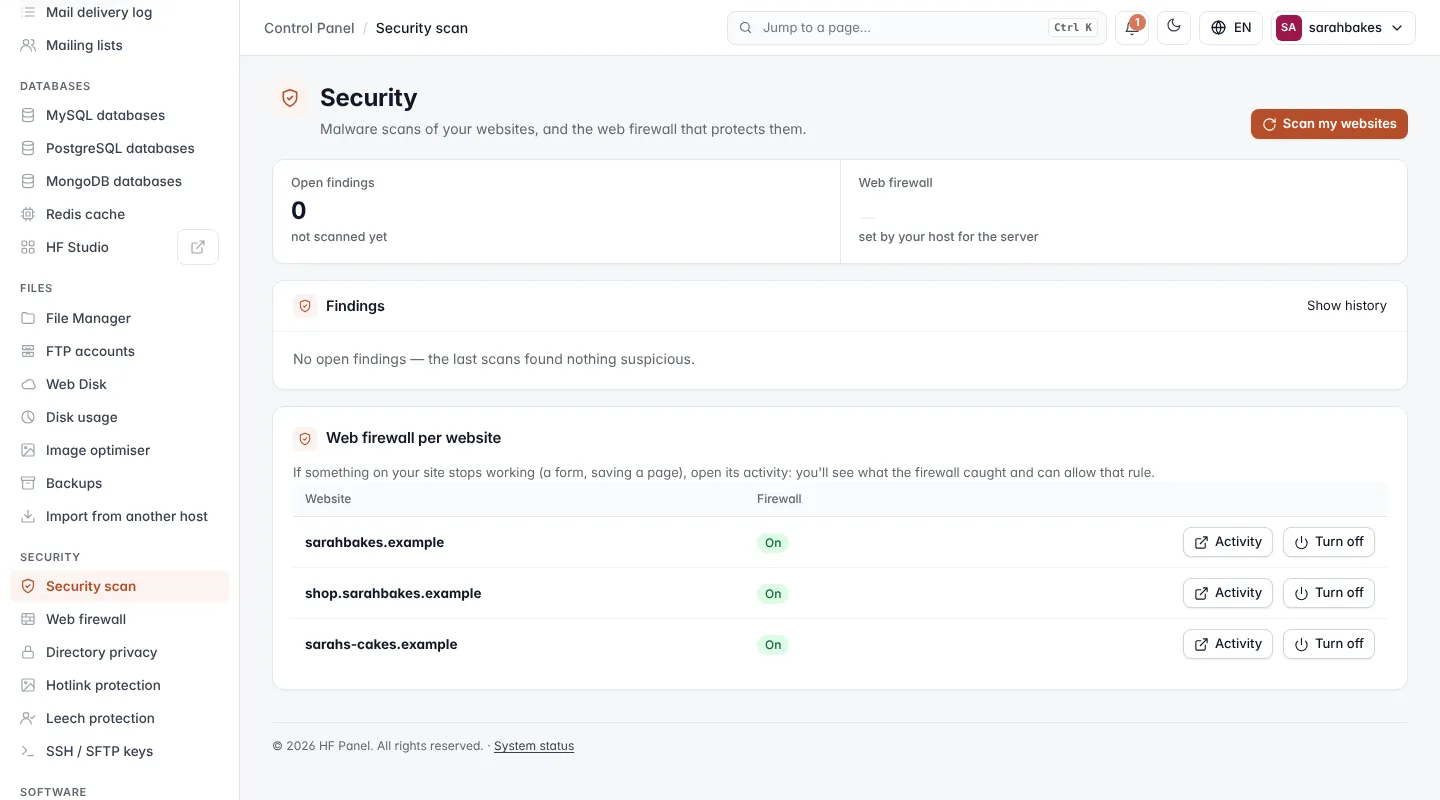Open notifications bell icon

1132,28
